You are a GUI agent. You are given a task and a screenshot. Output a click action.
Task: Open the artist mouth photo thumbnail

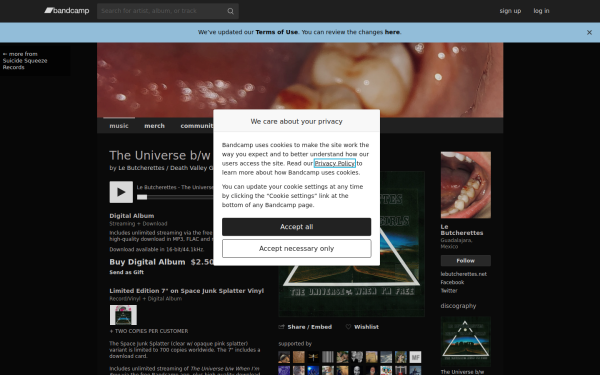466,185
